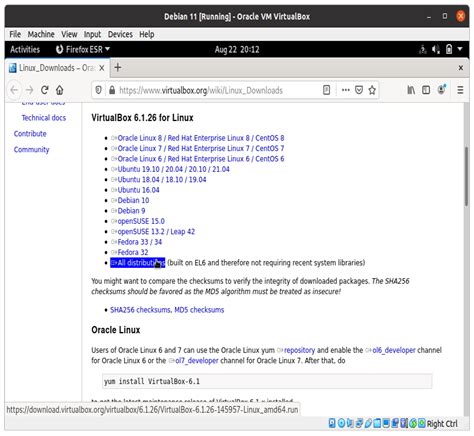Click the battery icon in GNOME top bar
The image size is (474, 436).
pyautogui.click(x=449, y=50)
